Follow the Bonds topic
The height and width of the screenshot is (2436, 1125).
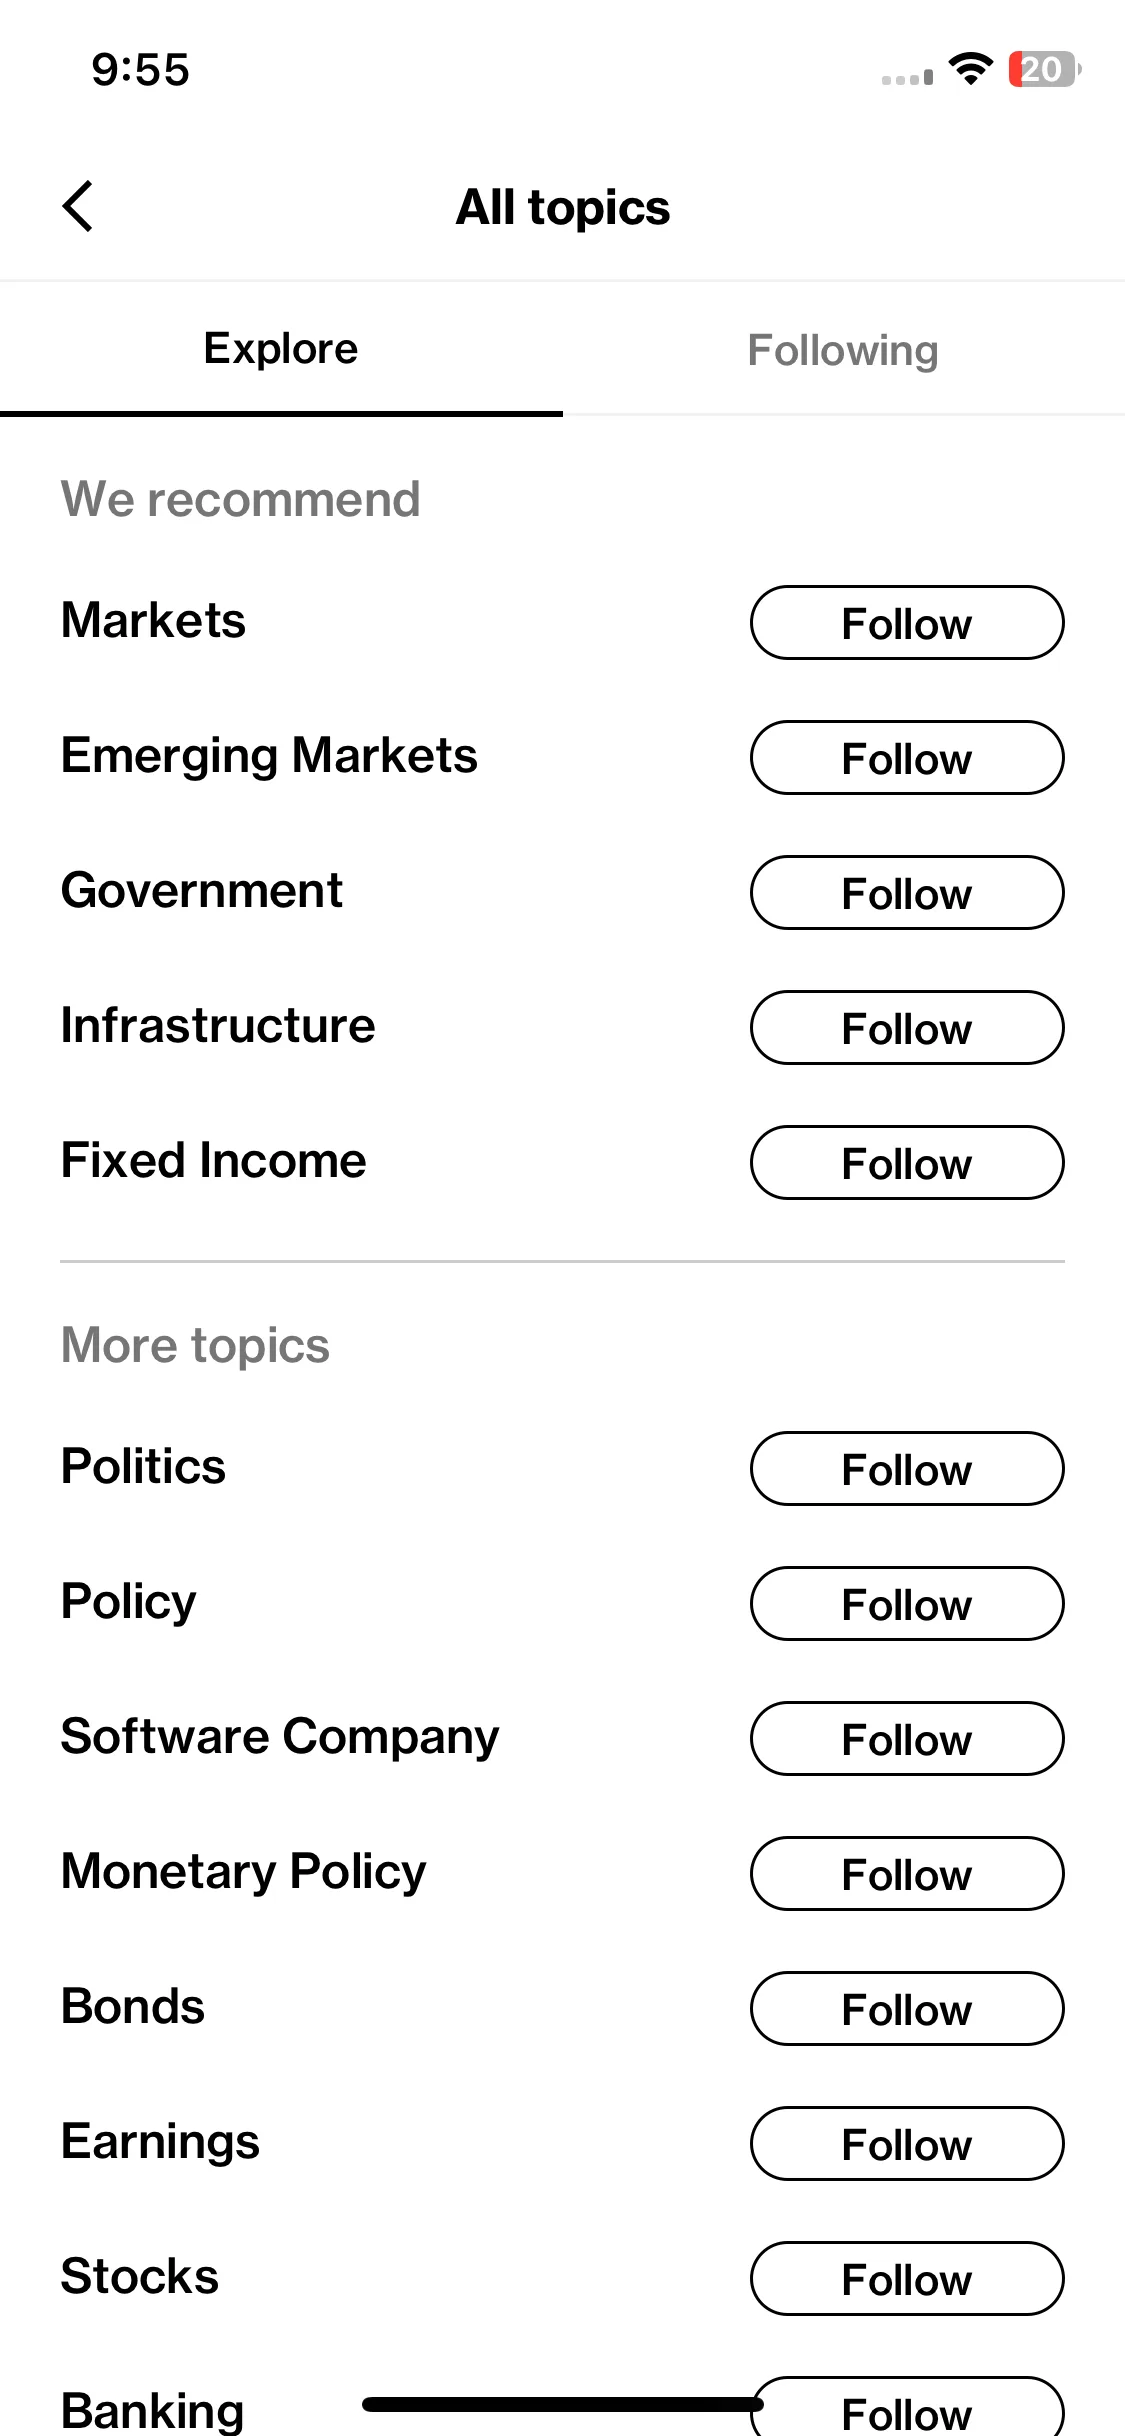point(907,2009)
